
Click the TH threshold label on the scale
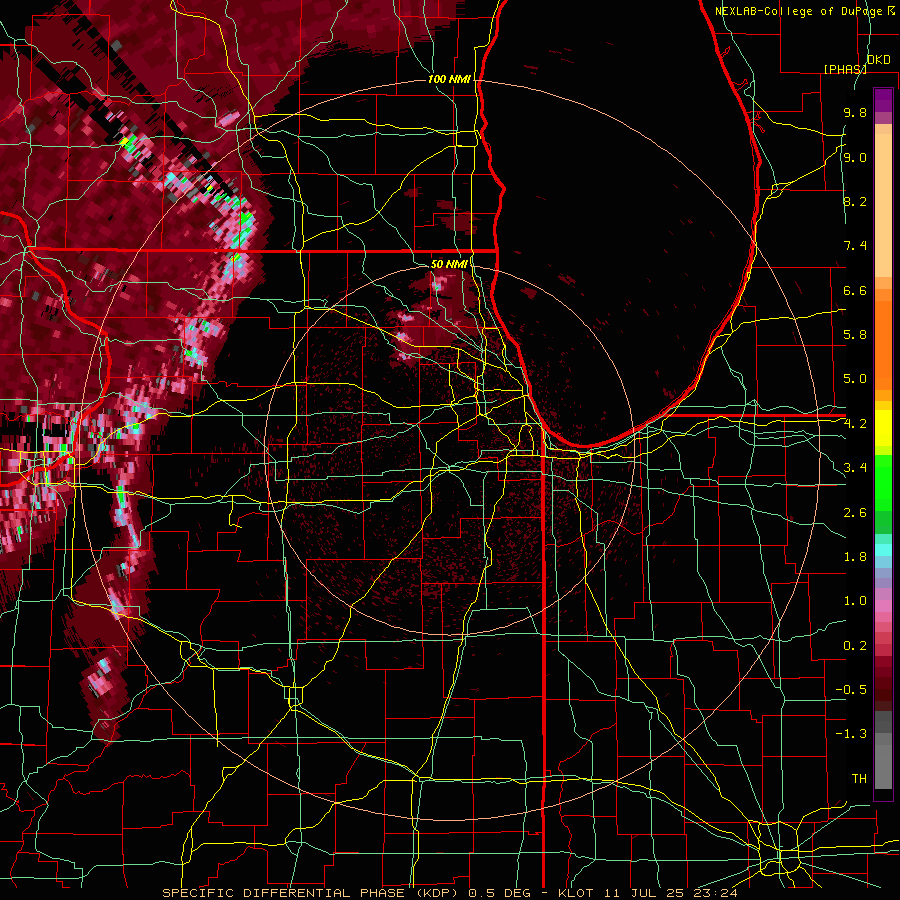coord(859,779)
